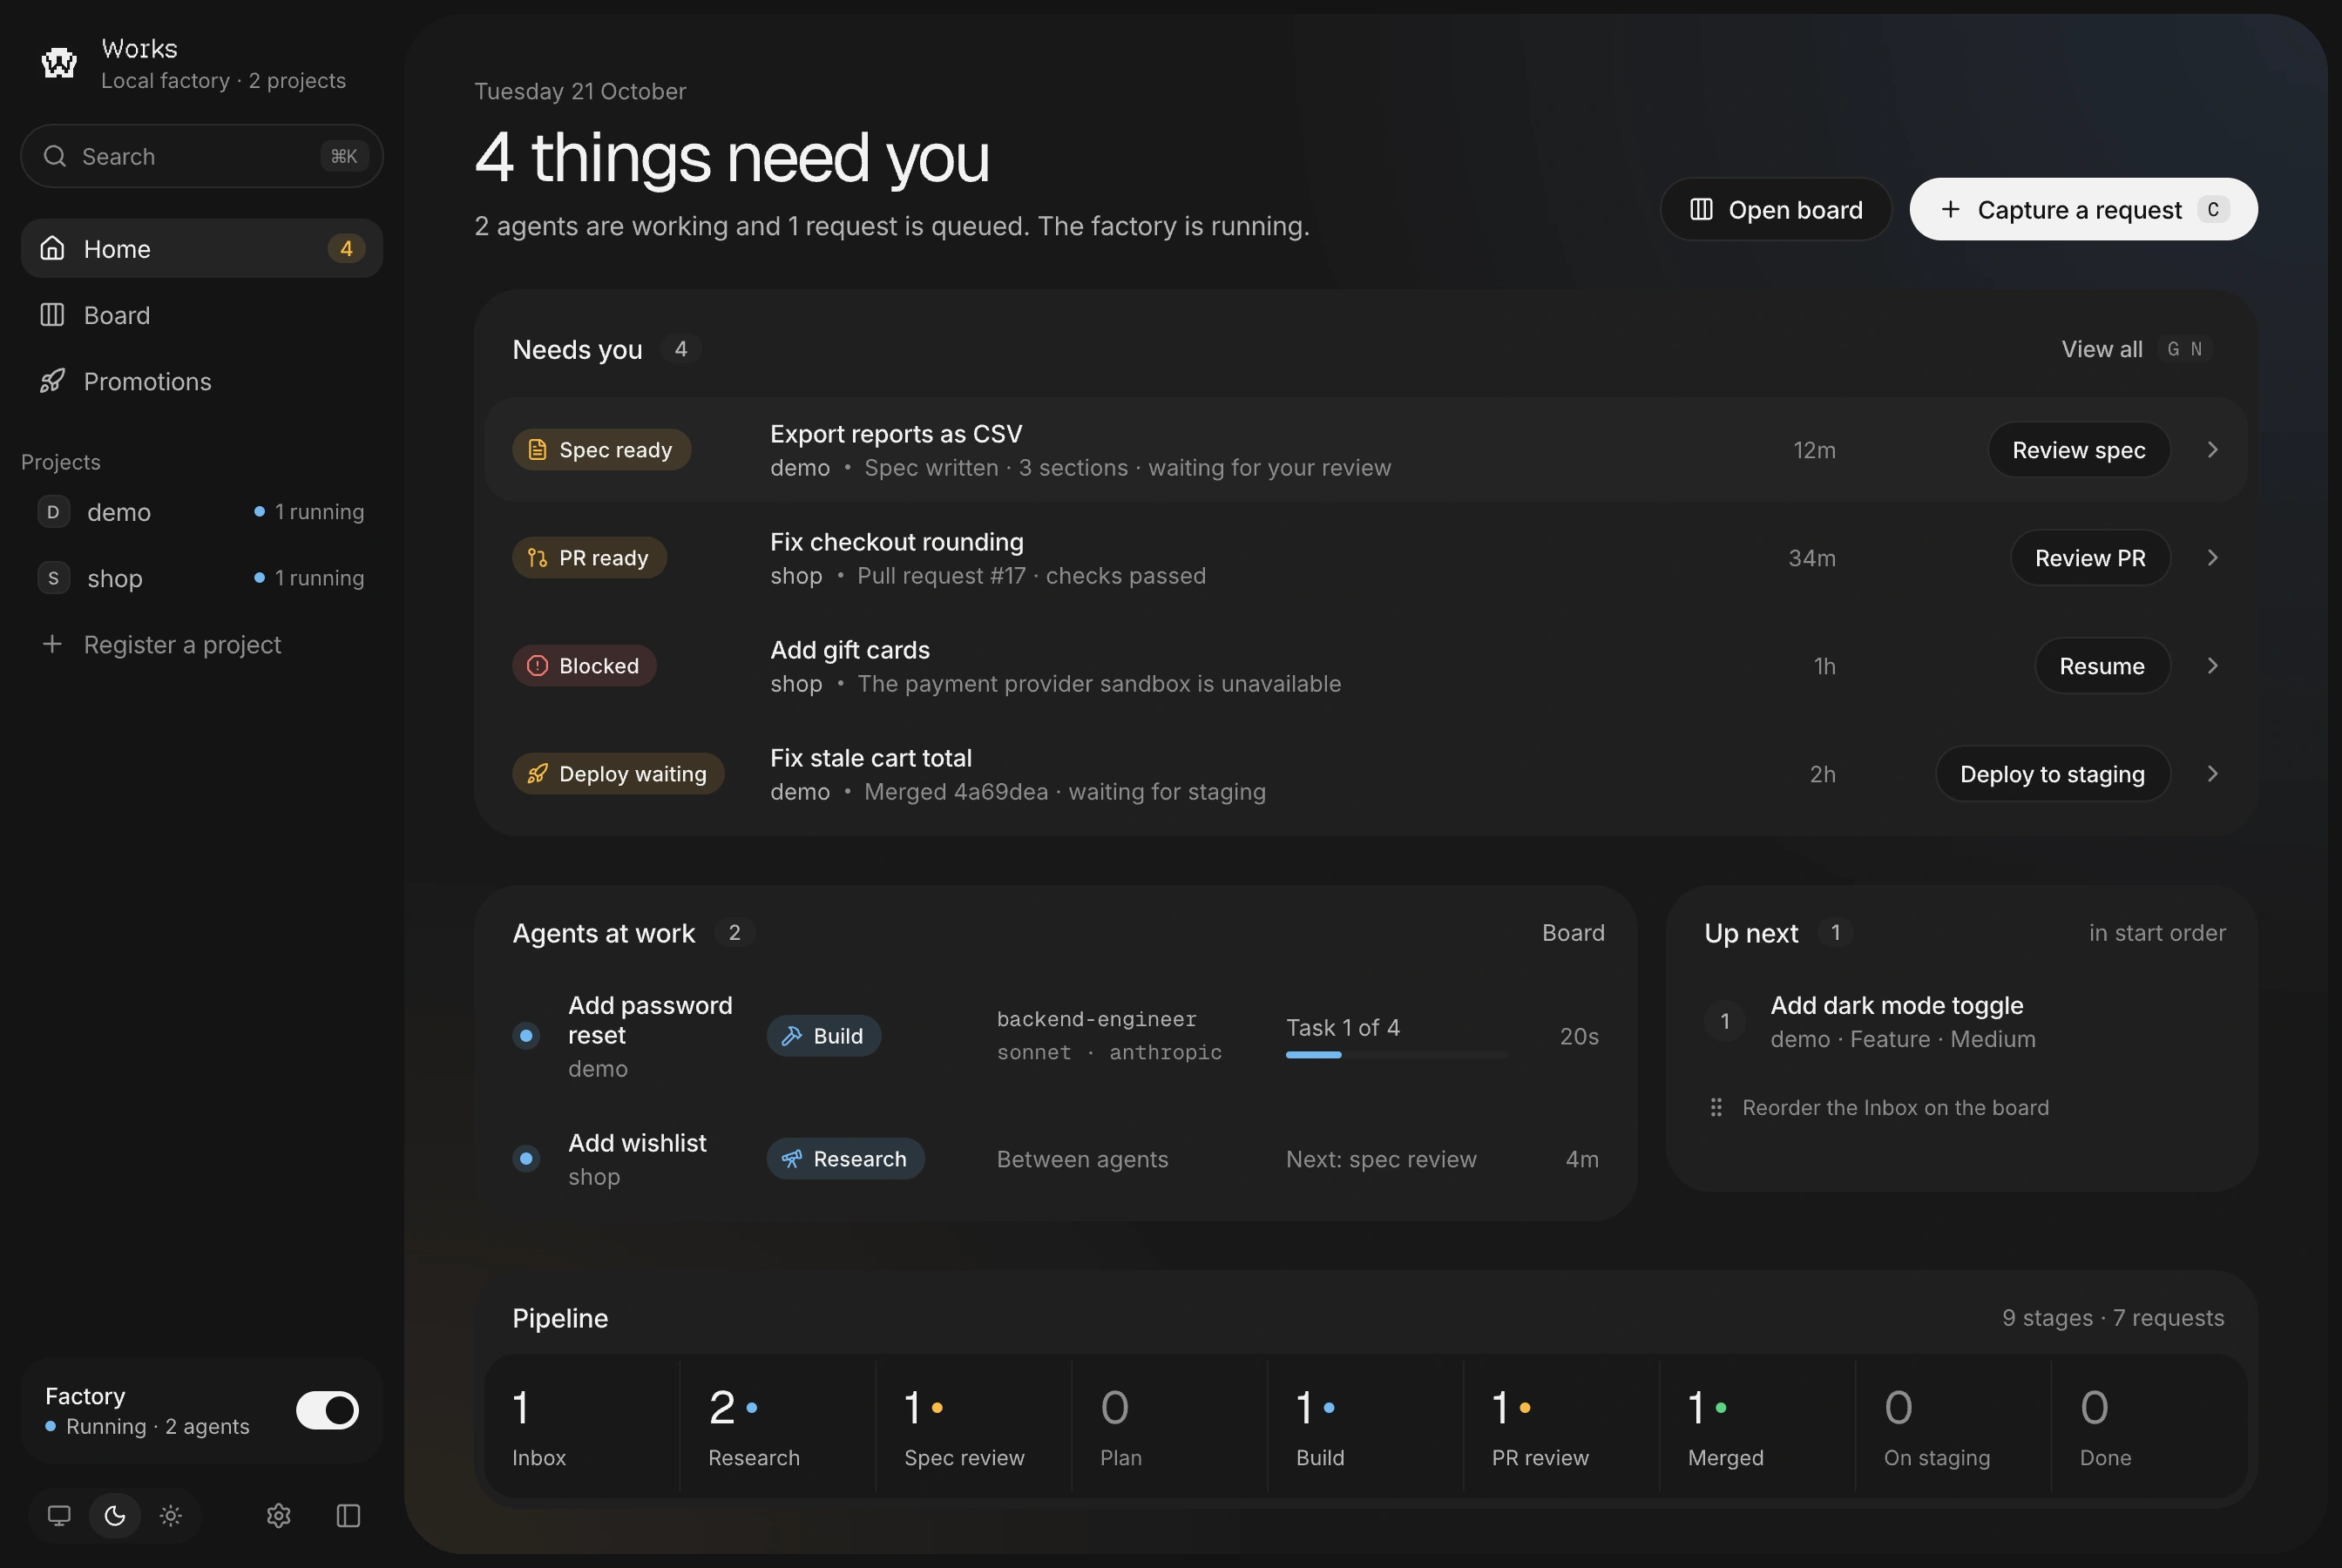Select light theme sun icon
2342x1568 pixels.
(171, 1516)
